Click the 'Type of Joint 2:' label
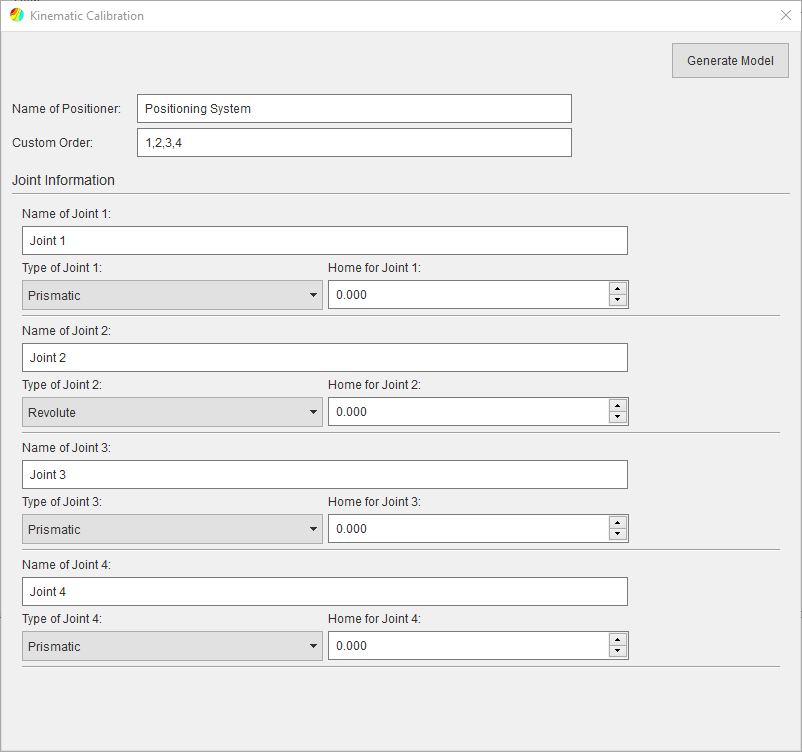 (x=62, y=385)
